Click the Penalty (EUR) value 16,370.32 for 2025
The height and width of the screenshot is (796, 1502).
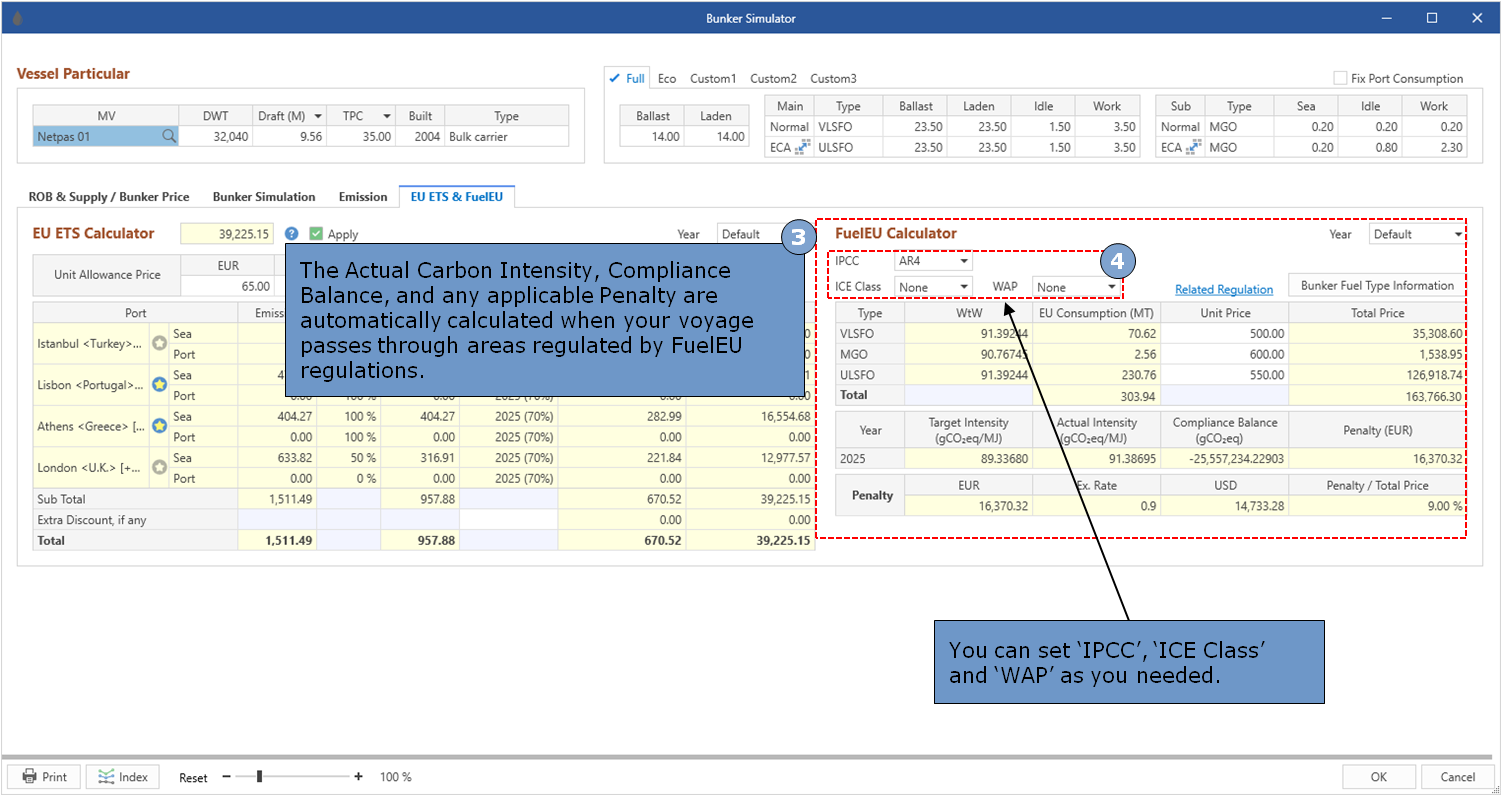(x=1377, y=458)
